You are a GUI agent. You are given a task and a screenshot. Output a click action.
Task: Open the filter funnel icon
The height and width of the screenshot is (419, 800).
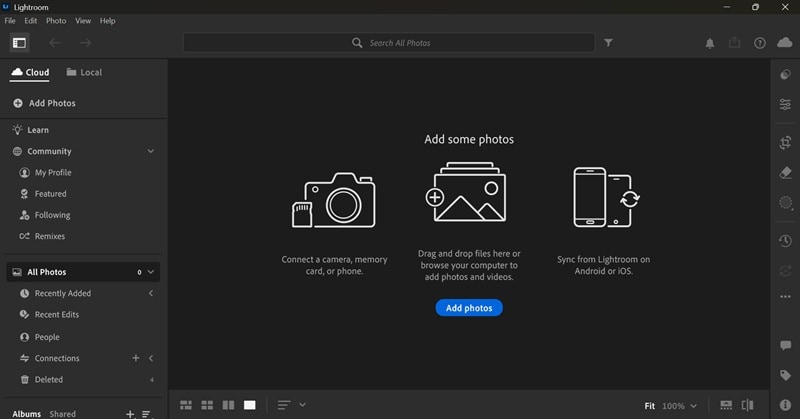(608, 43)
